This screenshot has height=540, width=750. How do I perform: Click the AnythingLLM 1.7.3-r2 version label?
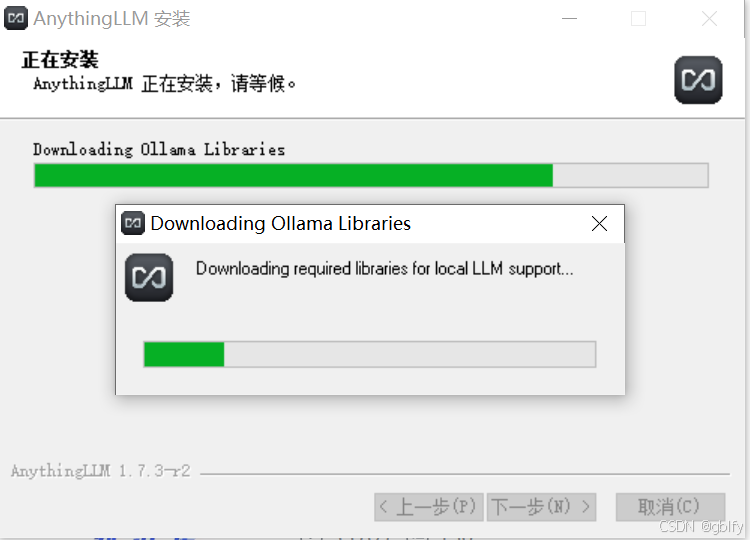click(100, 471)
